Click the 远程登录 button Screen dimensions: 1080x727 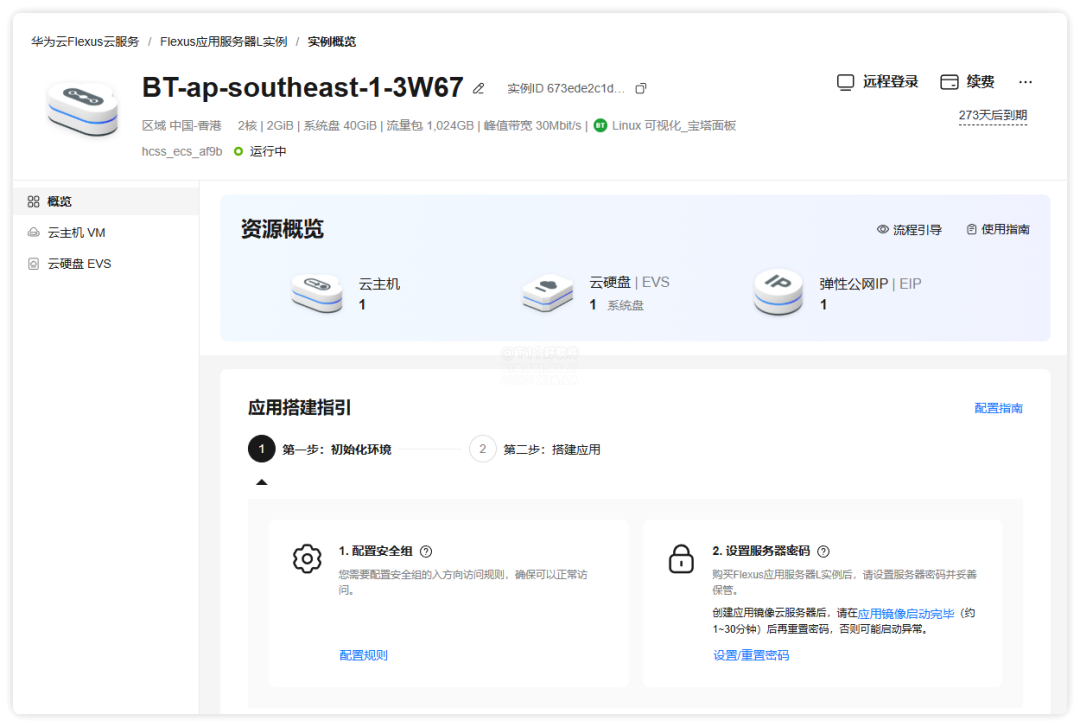point(877,82)
